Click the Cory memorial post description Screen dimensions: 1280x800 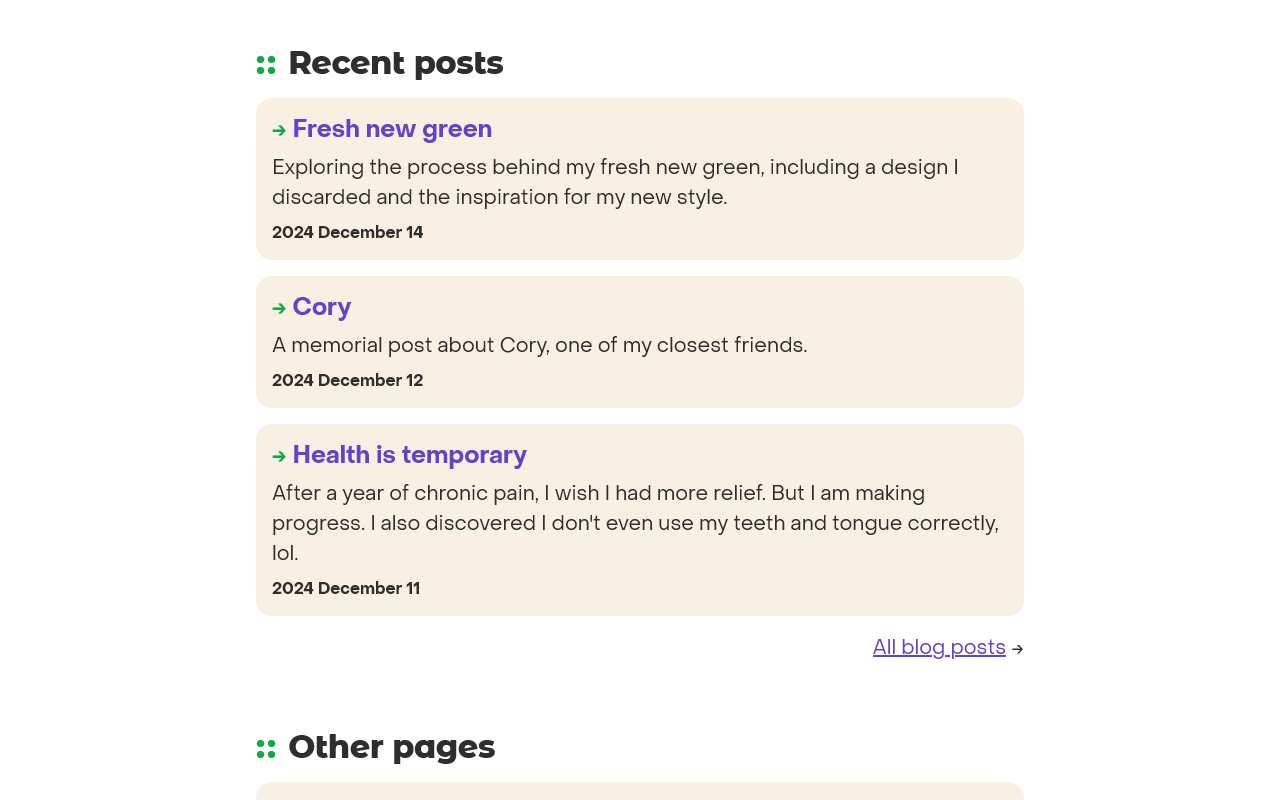tap(540, 345)
